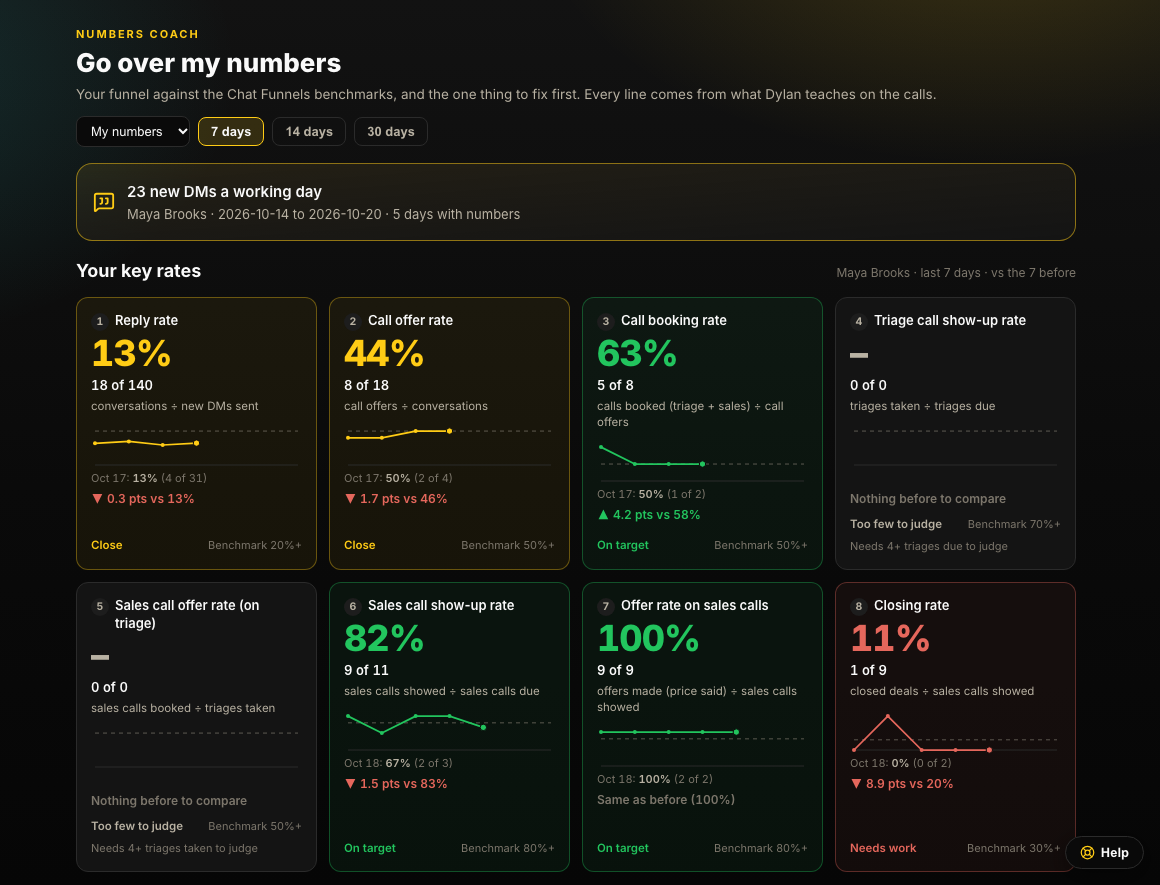The height and width of the screenshot is (885, 1160).
Task: Click the Reply rate card title
Action: pyautogui.click(x=146, y=320)
